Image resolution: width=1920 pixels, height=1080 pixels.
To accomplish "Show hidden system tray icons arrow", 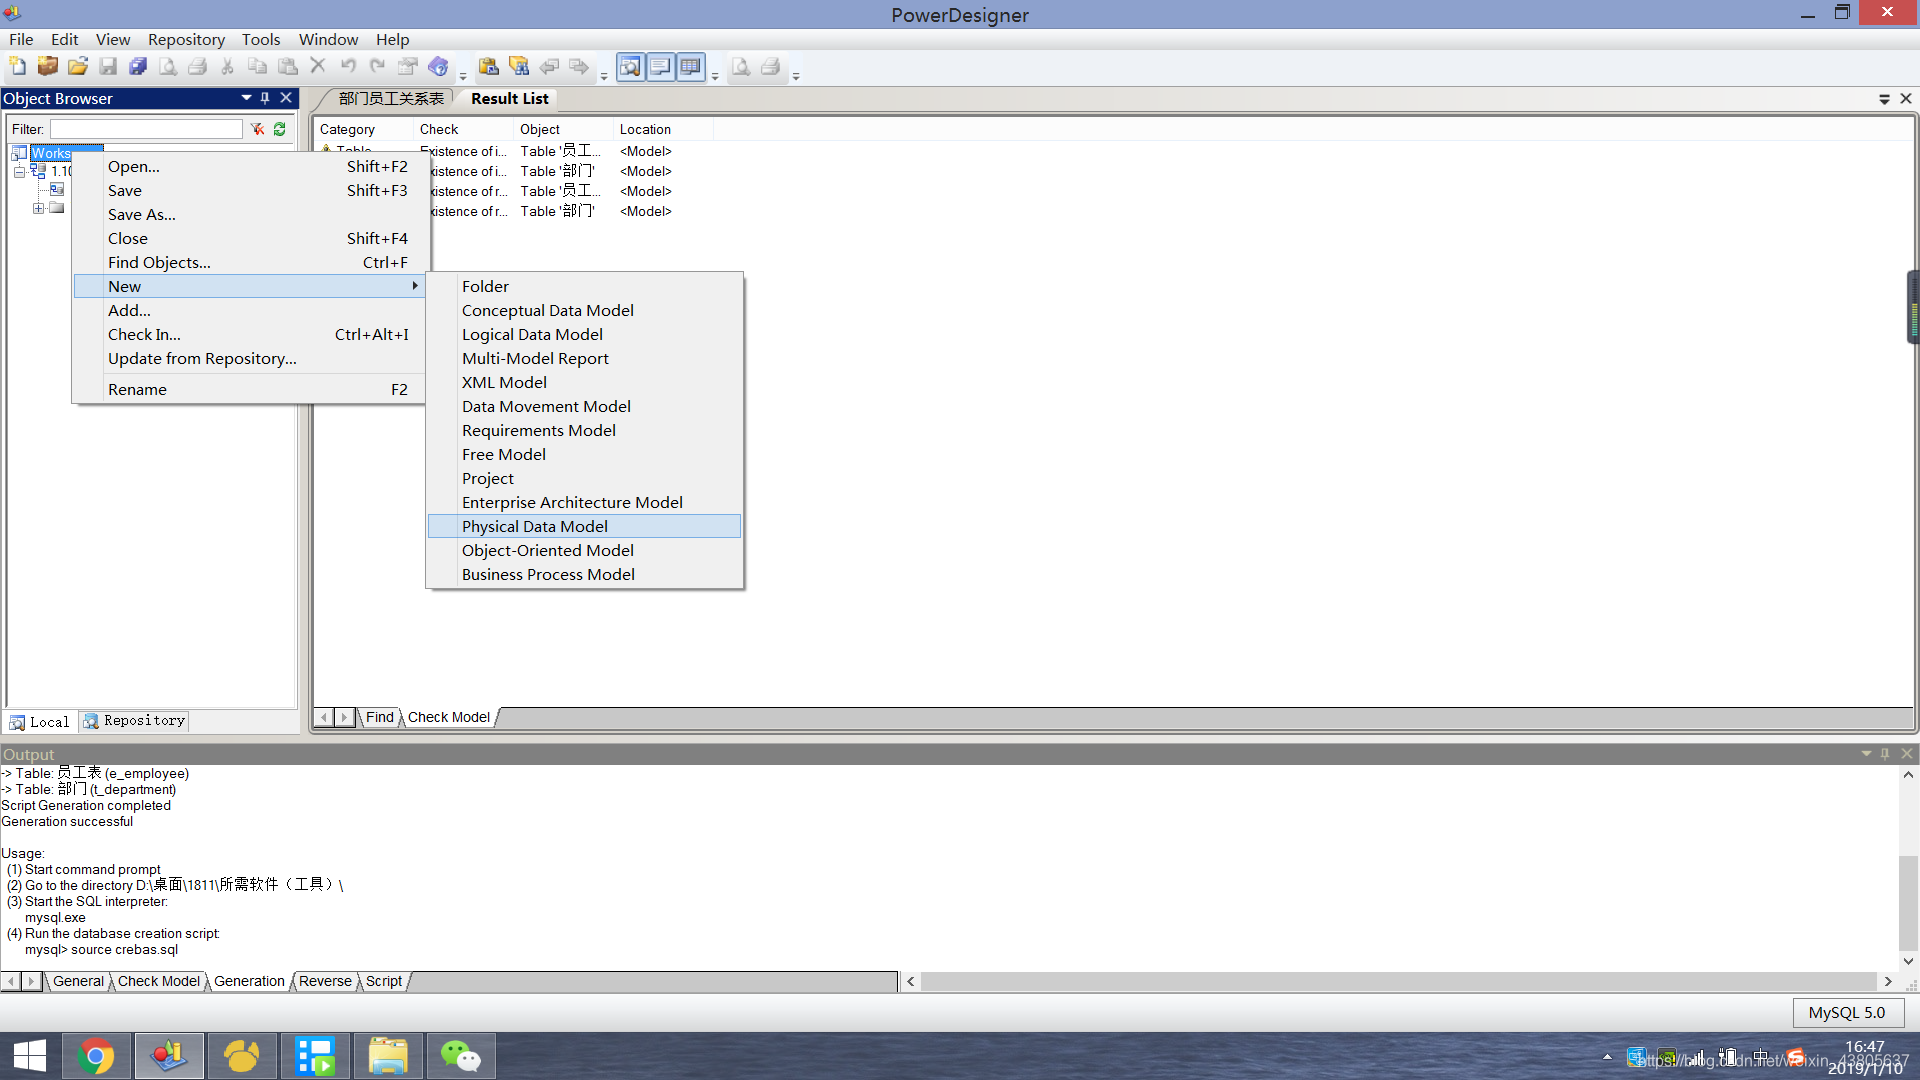I will pos(1607,1056).
